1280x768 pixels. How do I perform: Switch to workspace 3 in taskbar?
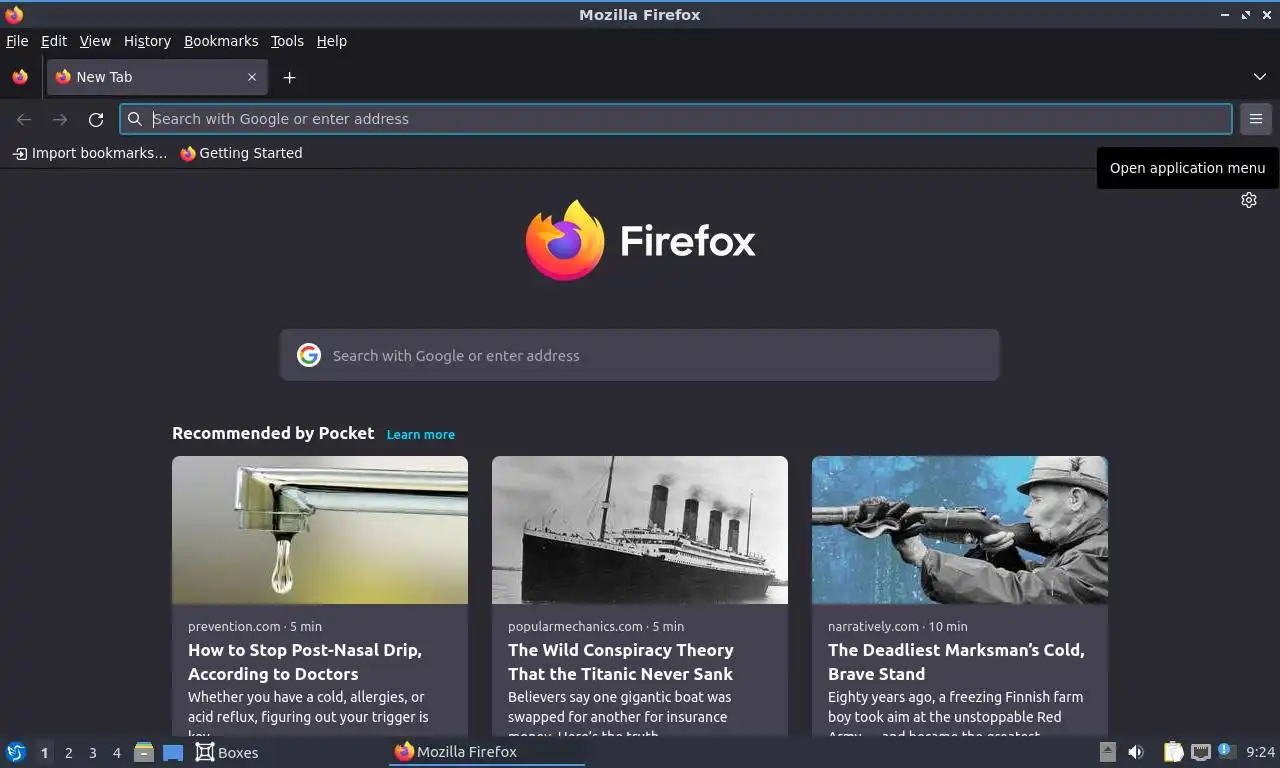(x=92, y=753)
